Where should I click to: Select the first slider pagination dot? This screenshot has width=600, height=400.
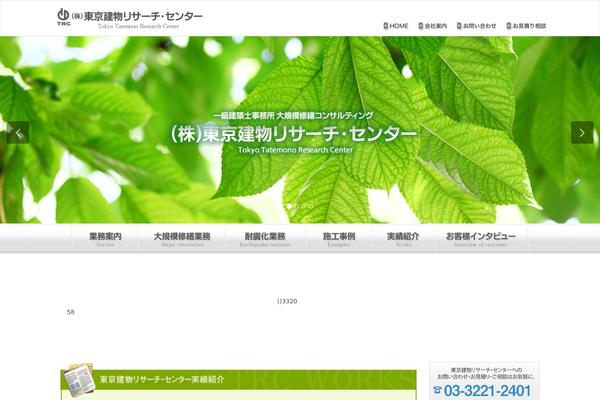point(289,206)
